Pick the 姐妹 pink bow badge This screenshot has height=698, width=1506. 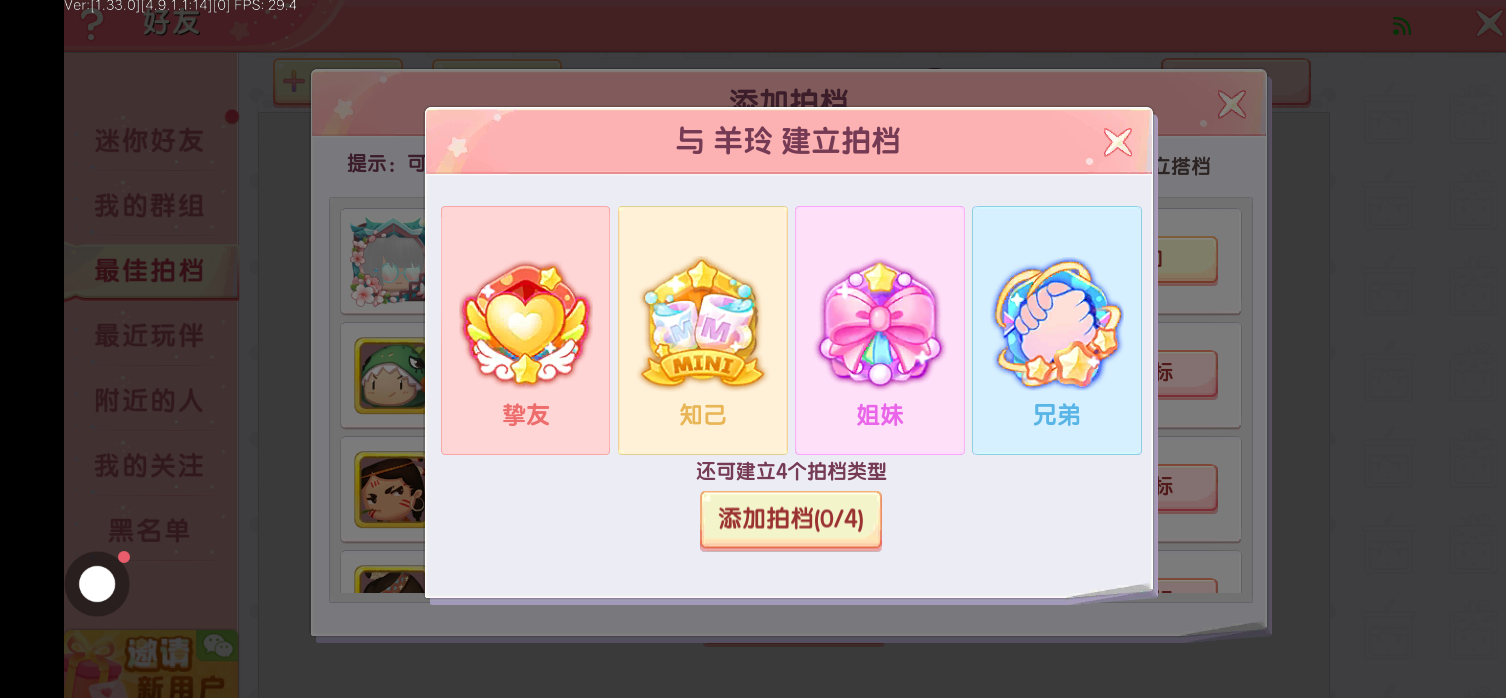tap(880, 330)
